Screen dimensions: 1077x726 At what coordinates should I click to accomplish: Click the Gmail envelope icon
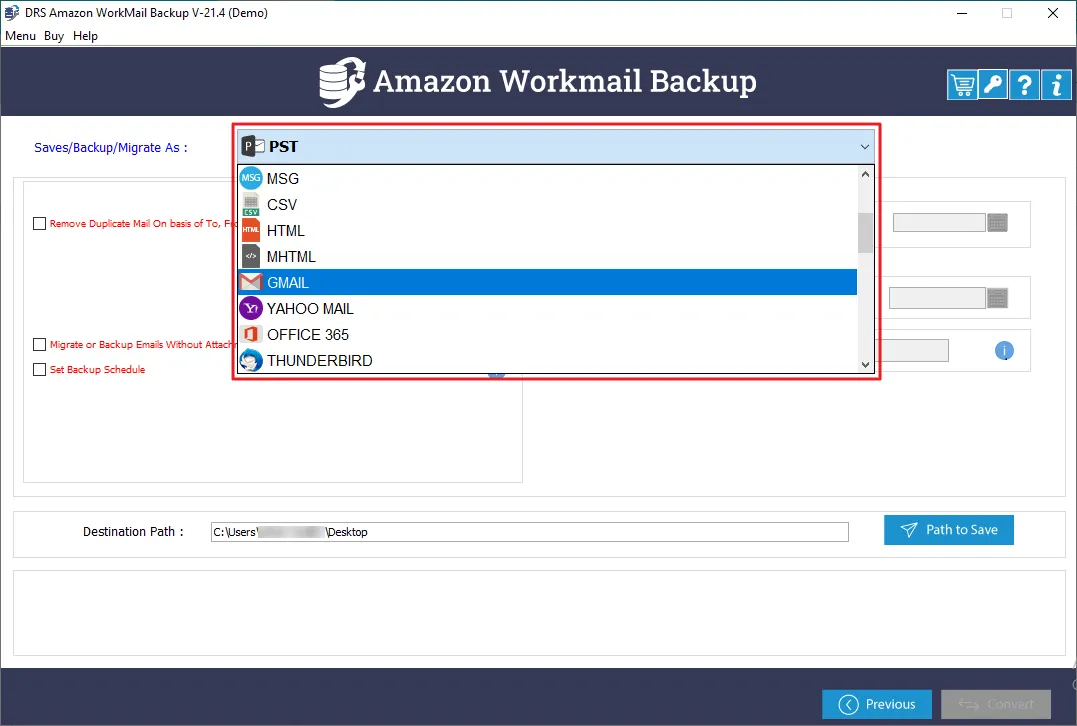(251, 282)
